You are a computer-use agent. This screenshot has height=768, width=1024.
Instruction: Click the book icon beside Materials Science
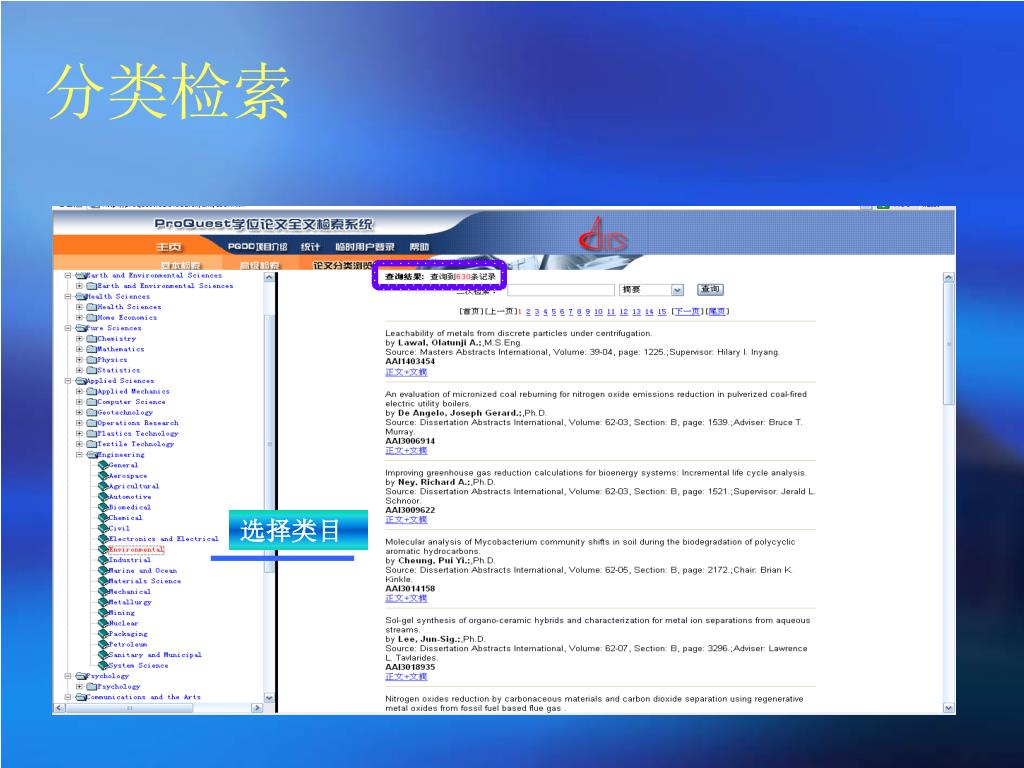[103, 581]
